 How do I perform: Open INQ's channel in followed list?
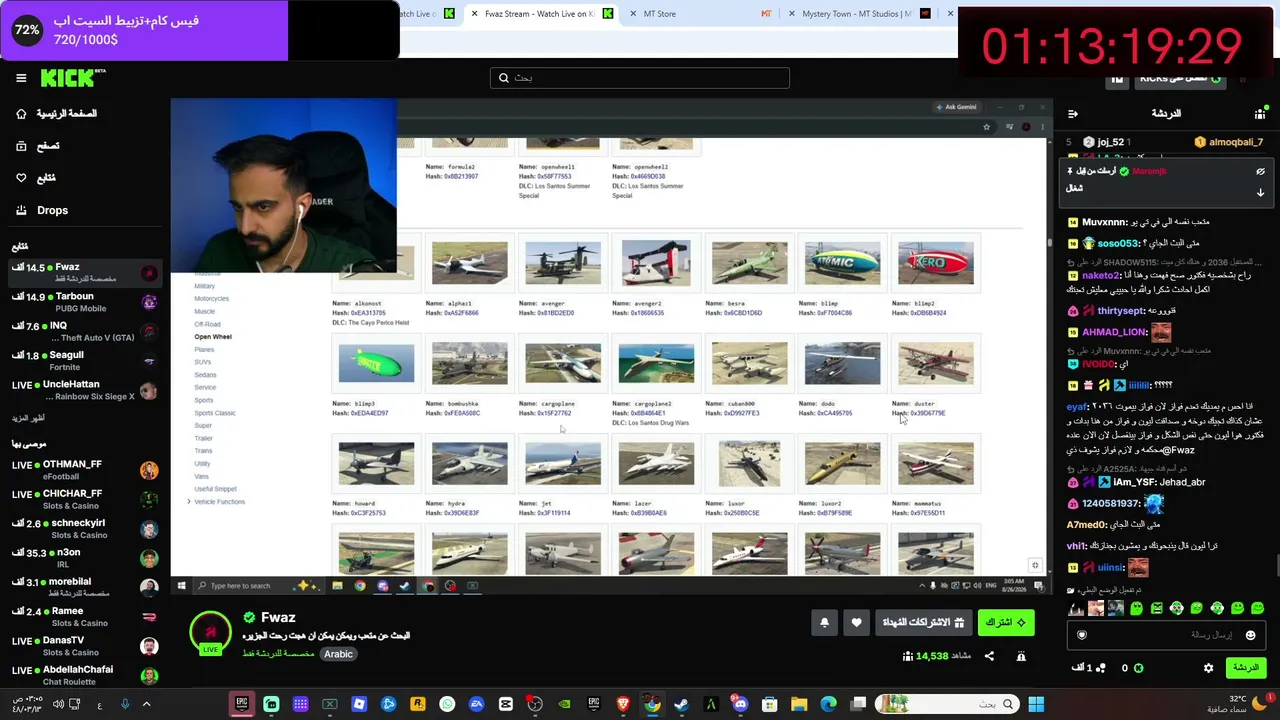pyautogui.click(x=85, y=331)
